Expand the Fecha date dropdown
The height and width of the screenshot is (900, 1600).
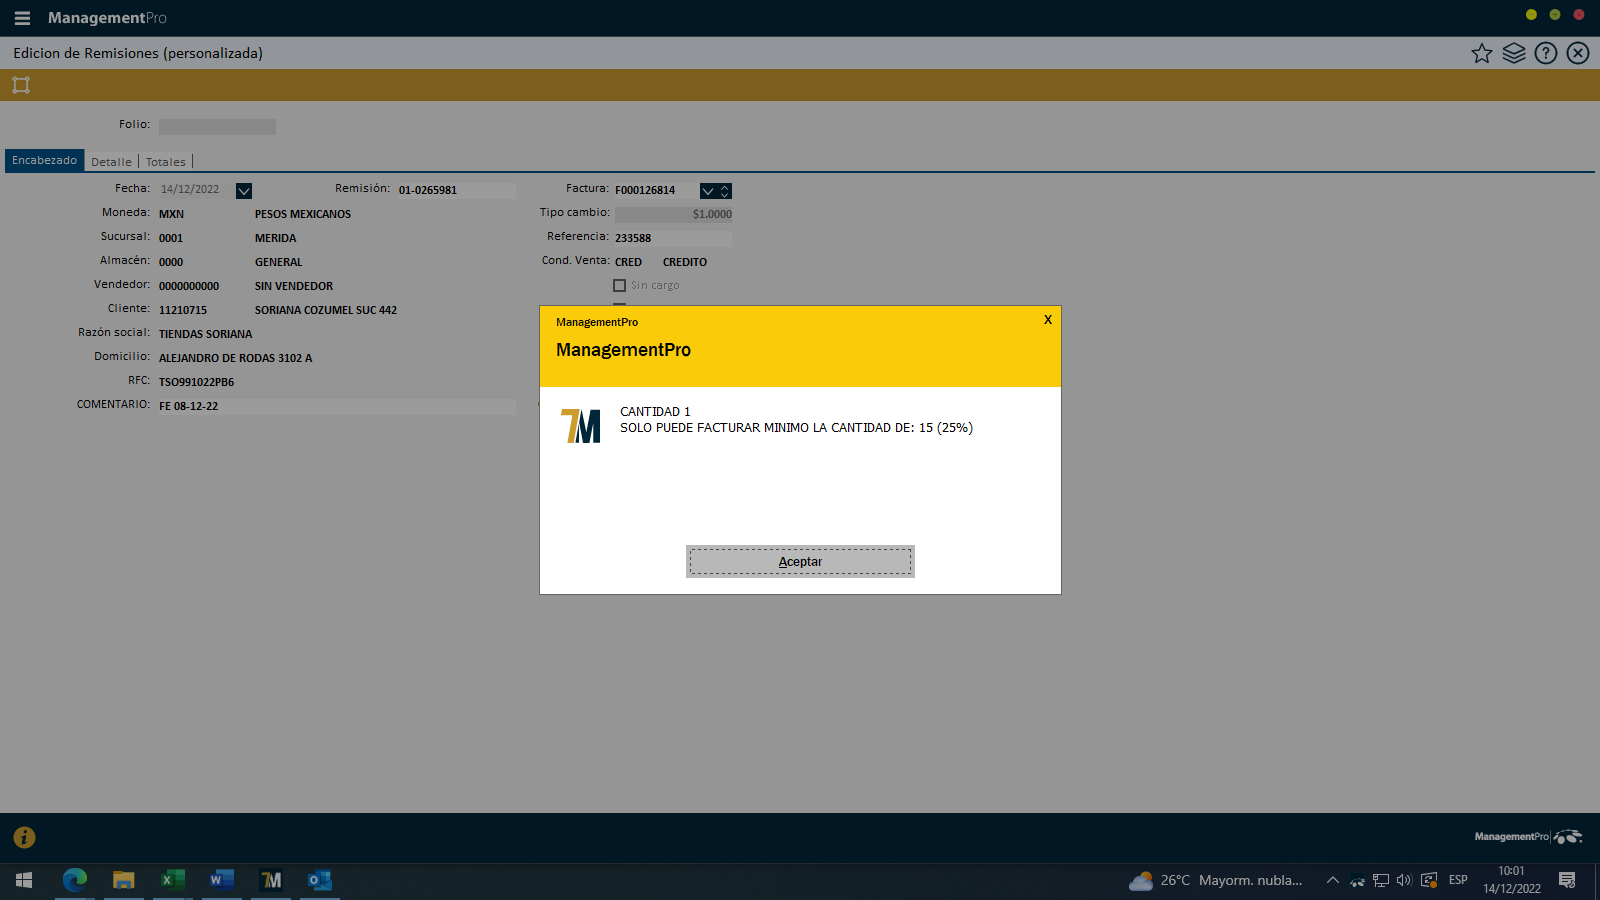pyautogui.click(x=244, y=191)
